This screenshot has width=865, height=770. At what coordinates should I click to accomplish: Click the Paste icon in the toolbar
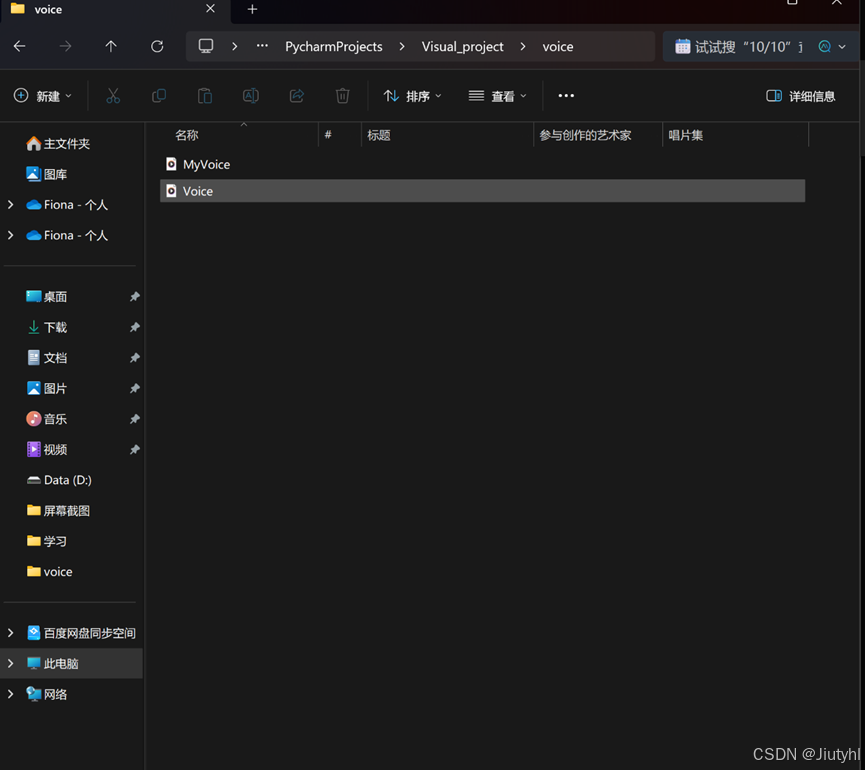pos(204,95)
